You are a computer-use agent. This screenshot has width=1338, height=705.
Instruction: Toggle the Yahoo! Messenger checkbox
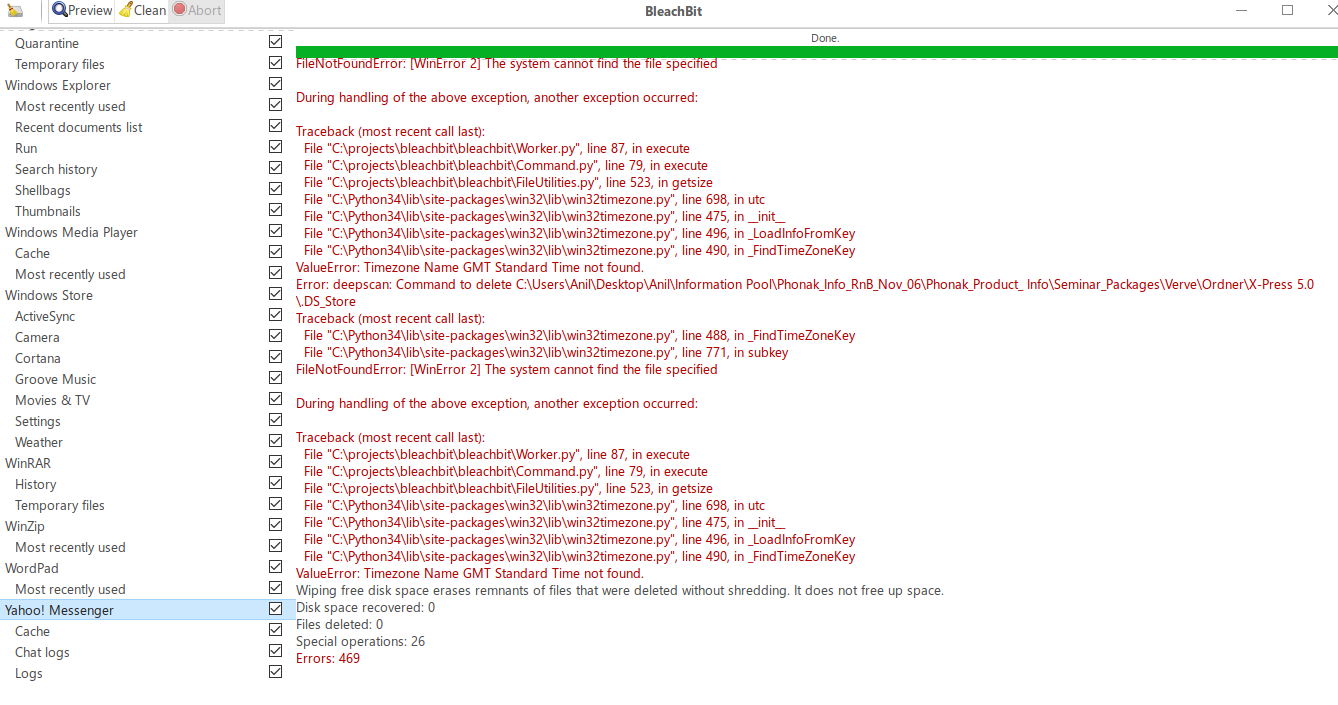pyautogui.click(x=275, y=609)
